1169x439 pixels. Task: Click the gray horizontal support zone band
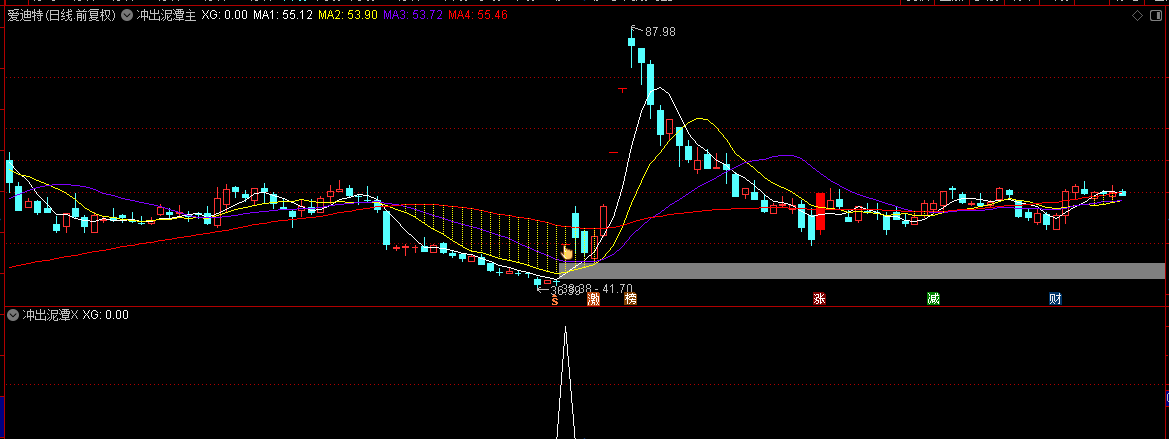(861, 271)
